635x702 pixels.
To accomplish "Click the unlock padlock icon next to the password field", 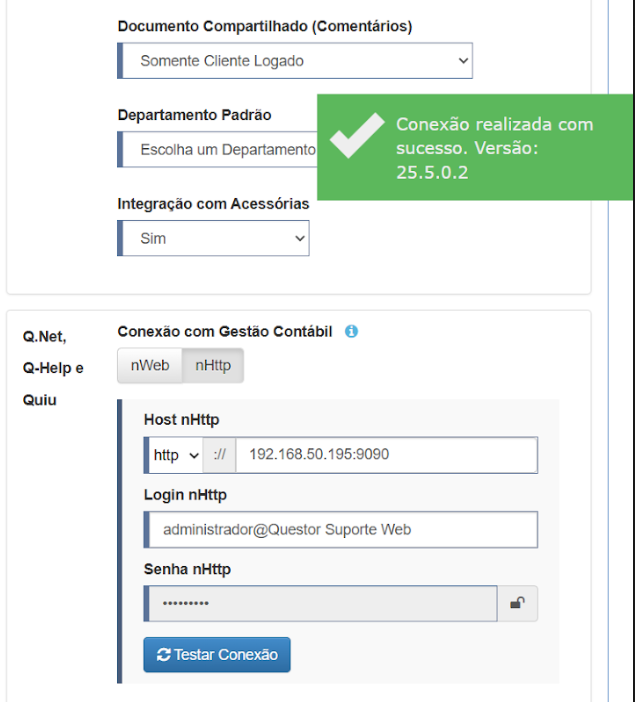I will coord(517,603).
